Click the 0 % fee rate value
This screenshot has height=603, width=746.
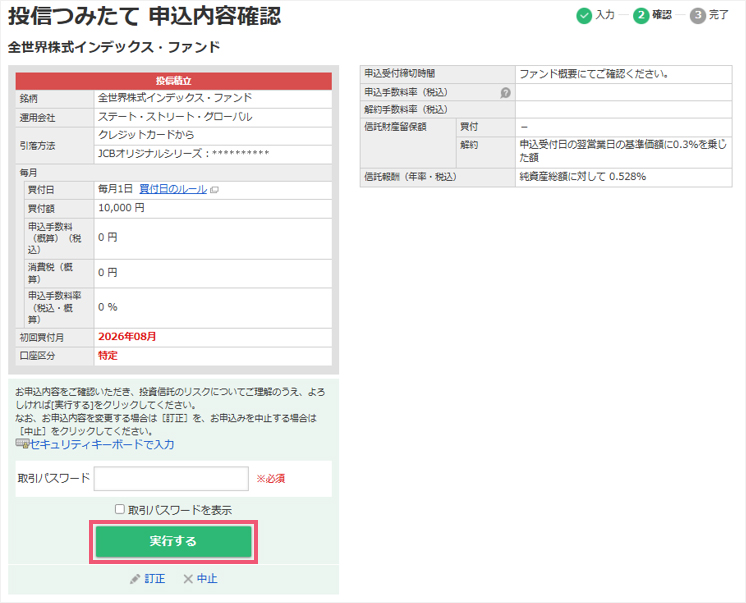point(108,307)
